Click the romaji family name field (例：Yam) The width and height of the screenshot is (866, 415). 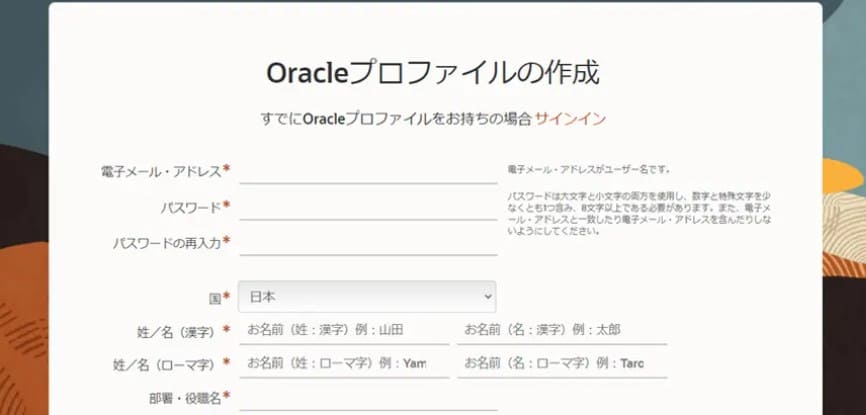pos(344,364)
